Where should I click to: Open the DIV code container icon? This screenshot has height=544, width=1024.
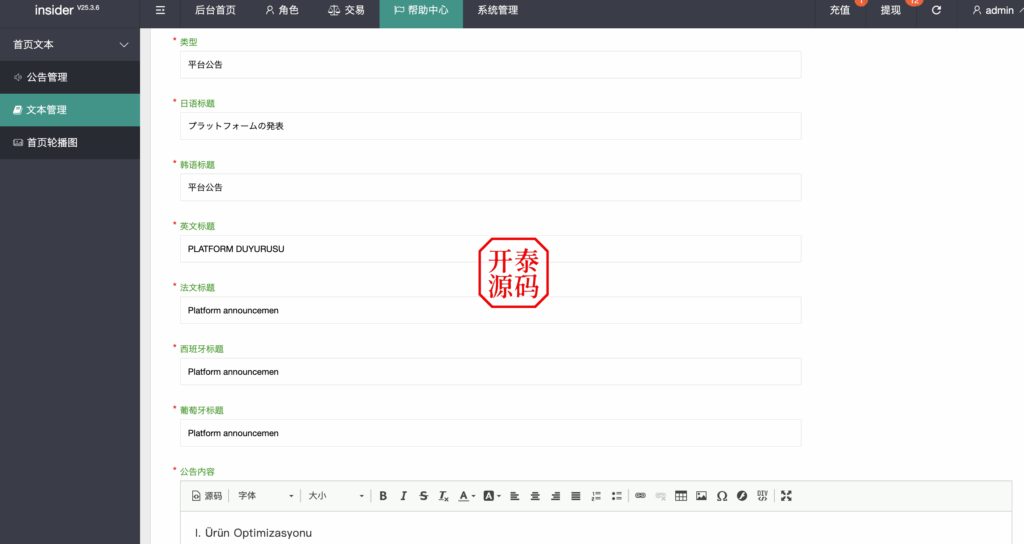[761, 496]
